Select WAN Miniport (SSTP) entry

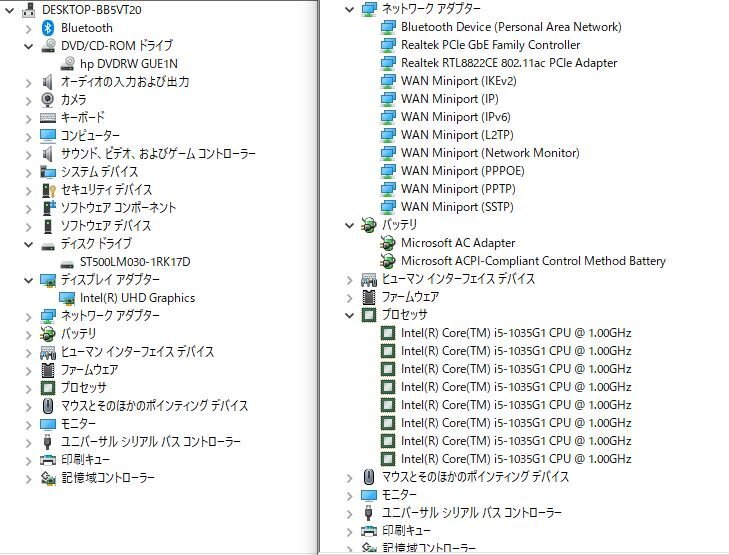click(457, 207)
